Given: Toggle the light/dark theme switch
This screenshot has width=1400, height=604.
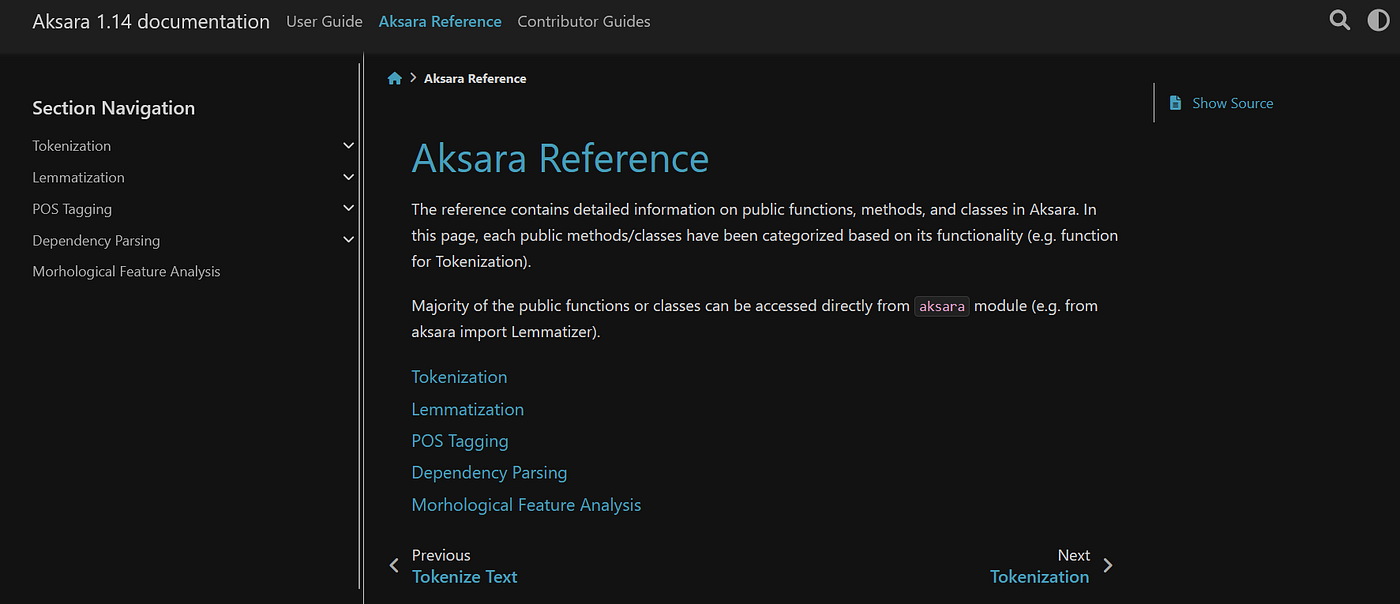Looking at the screenshot, I should point(1378,20).
